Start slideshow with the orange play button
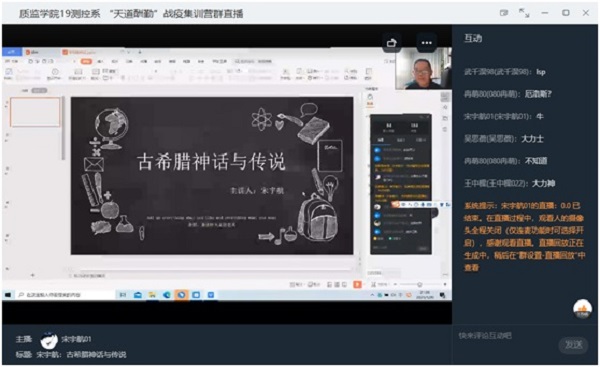This screenshot has height=367, width=600. (357, 284)
